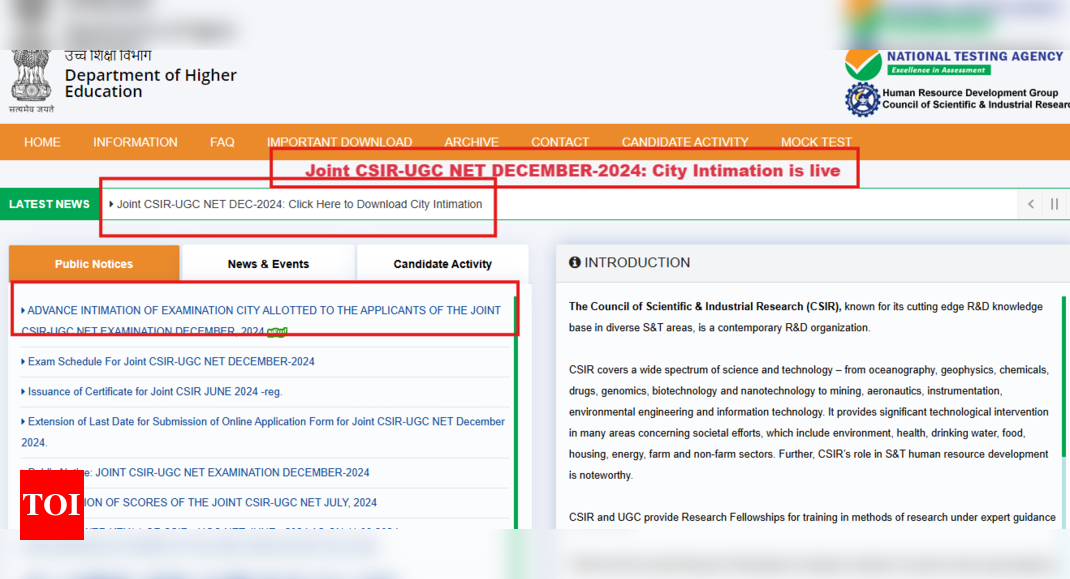
Task: Go to the FAQ page
Action: (x=222, y=142)
